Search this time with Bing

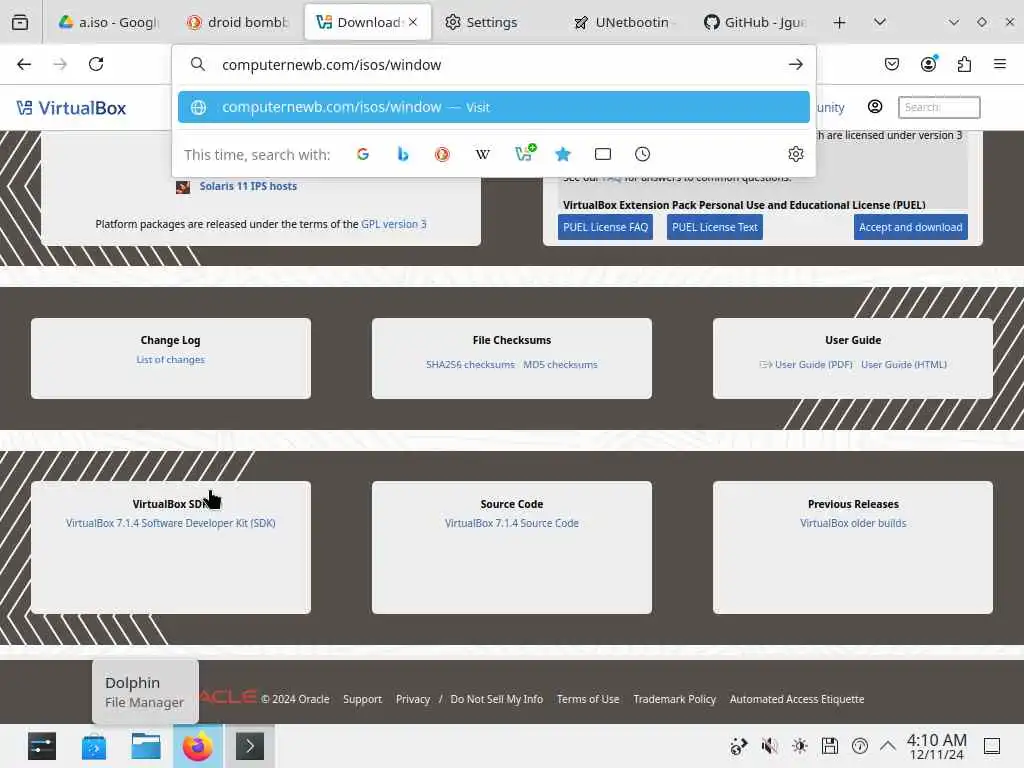403,154
